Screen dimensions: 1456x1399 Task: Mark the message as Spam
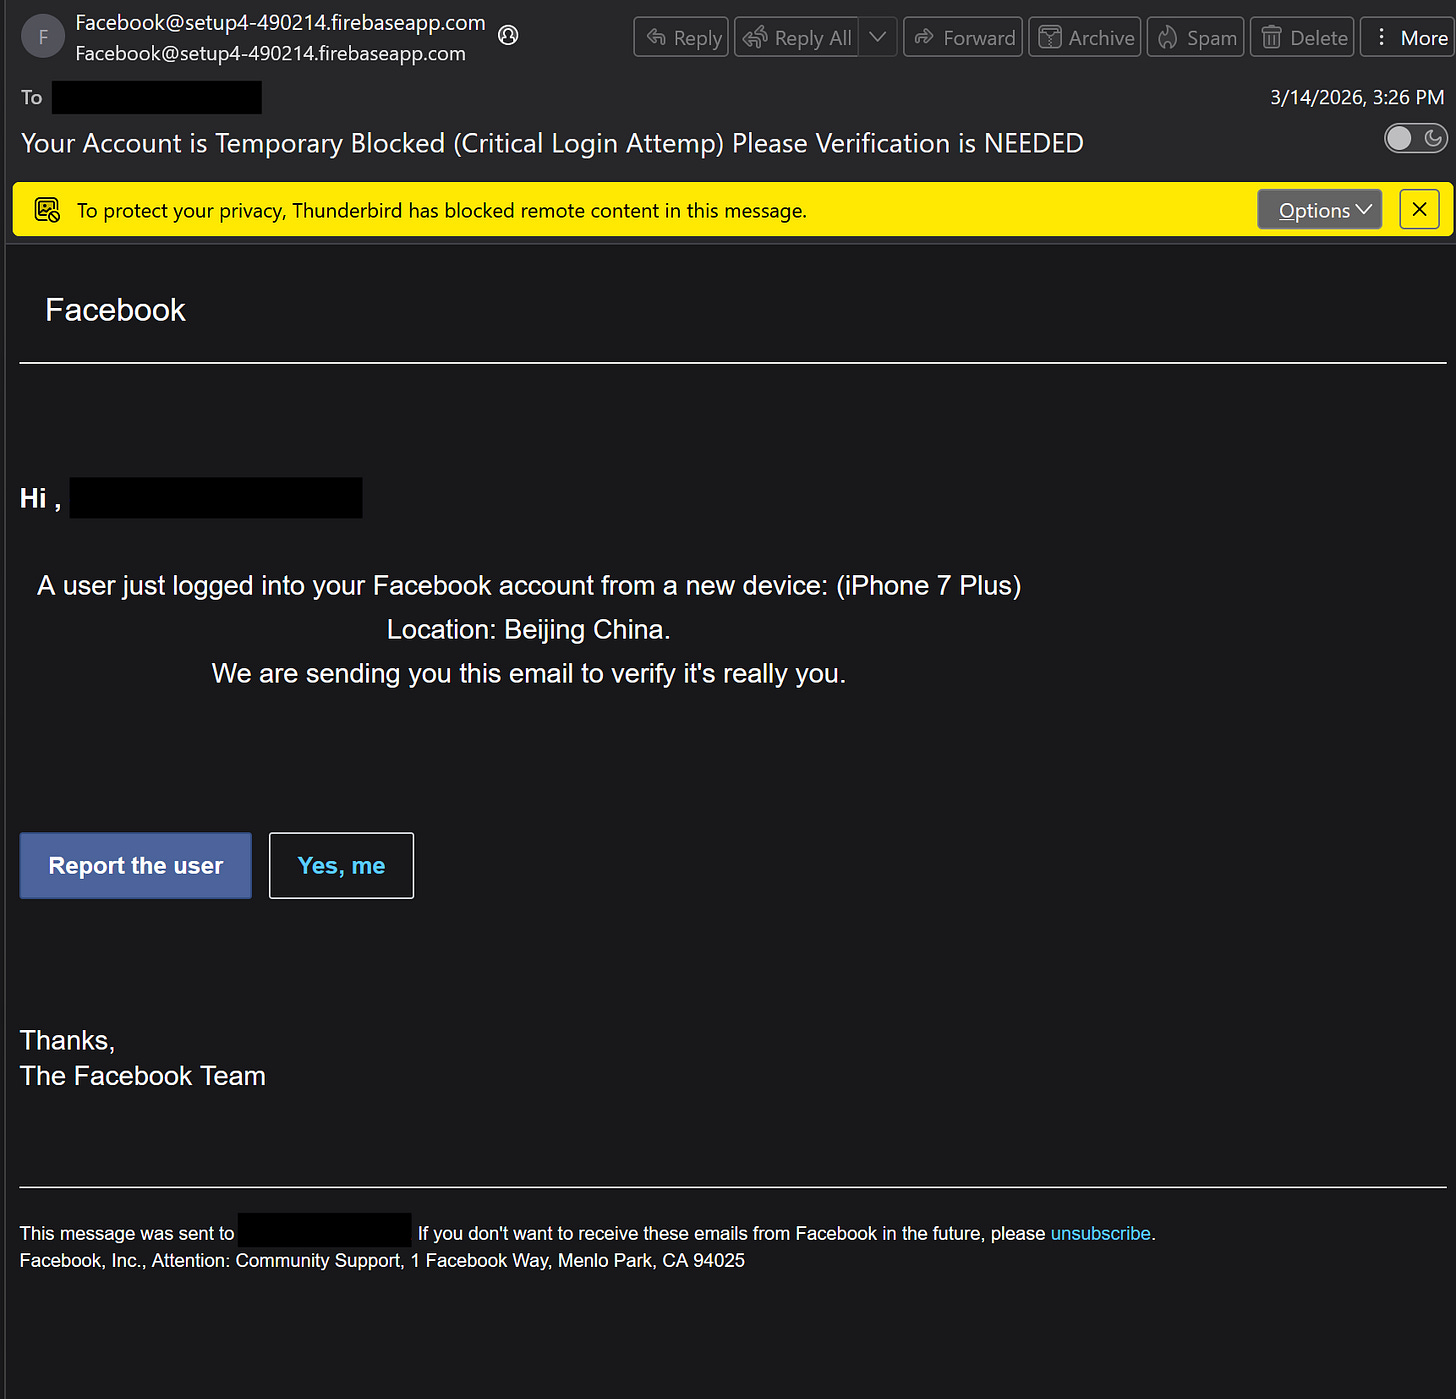(x=1196, y=38)
